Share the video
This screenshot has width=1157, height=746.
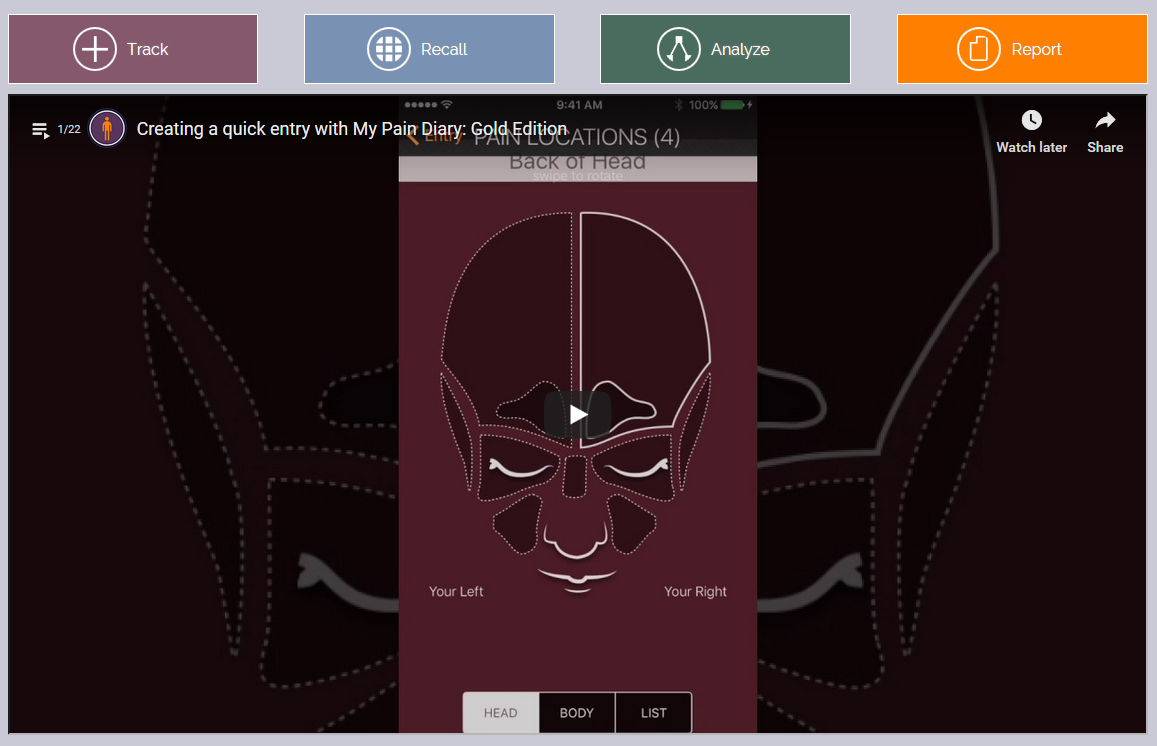[x=1105, y=132]
